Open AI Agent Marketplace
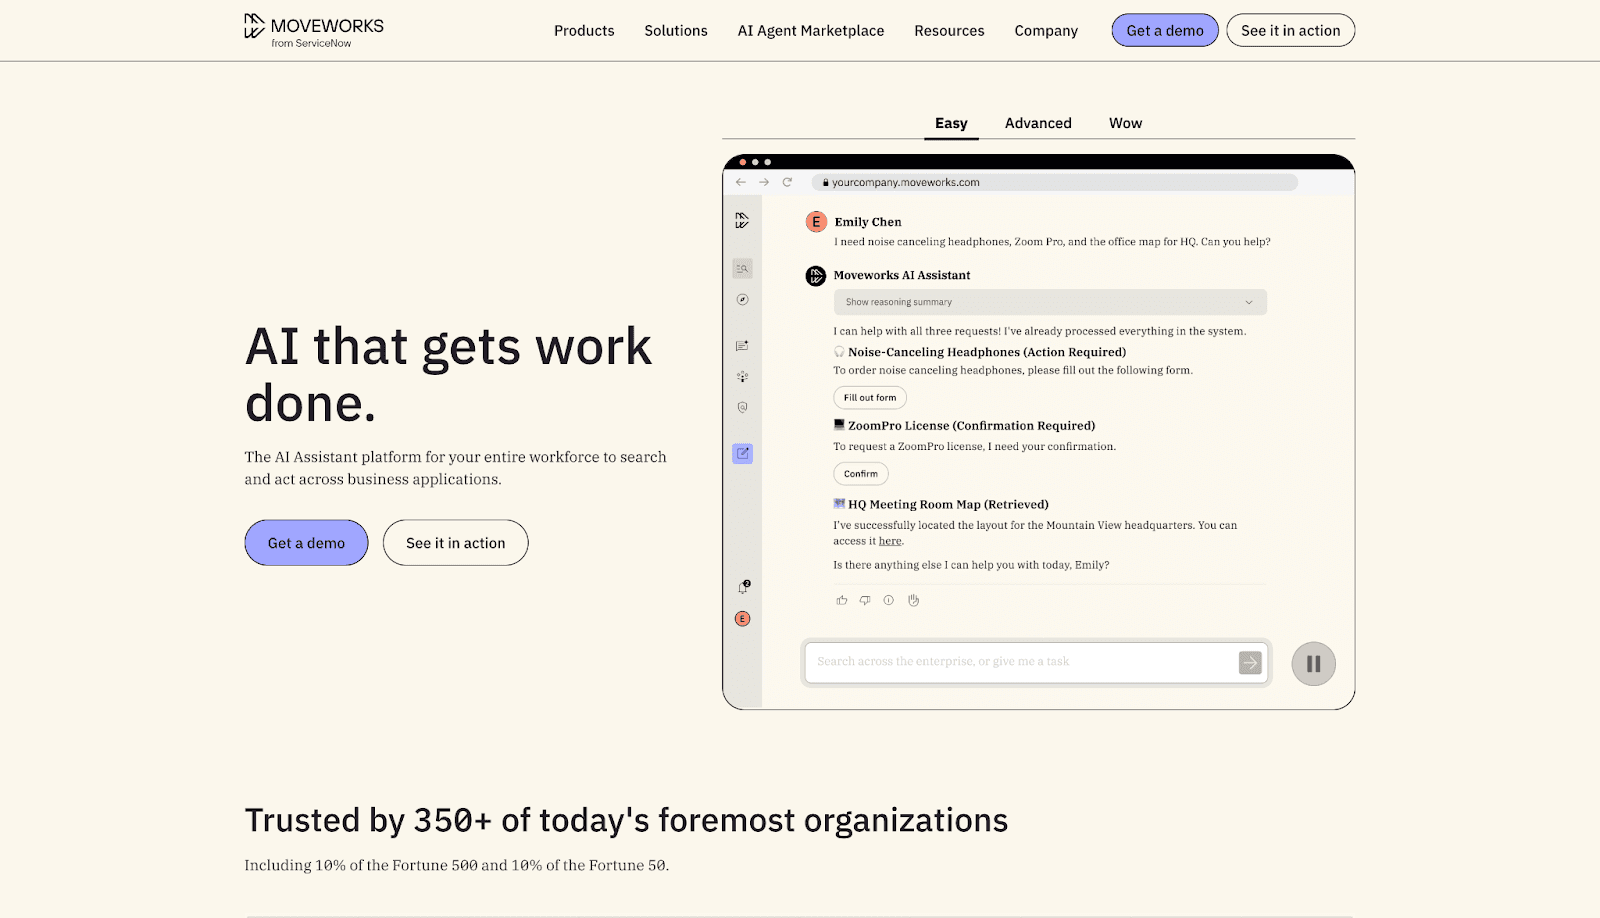This screenshot has width=1600, height=918. click(811, 31)
